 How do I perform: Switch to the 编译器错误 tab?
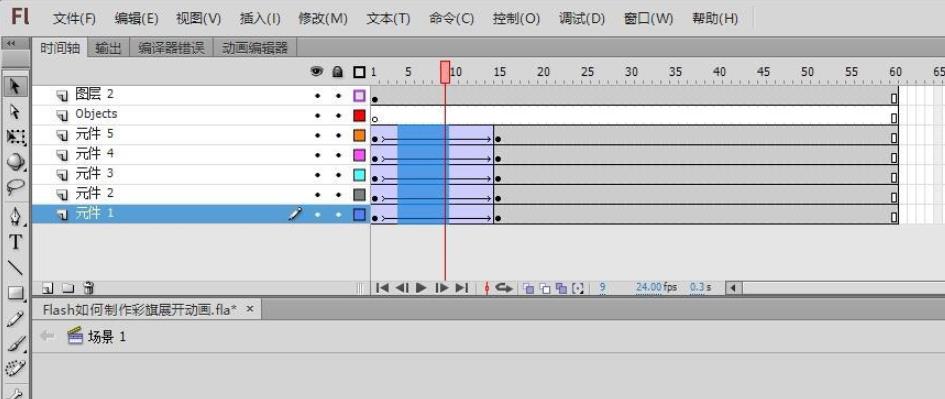click(171, 48)
